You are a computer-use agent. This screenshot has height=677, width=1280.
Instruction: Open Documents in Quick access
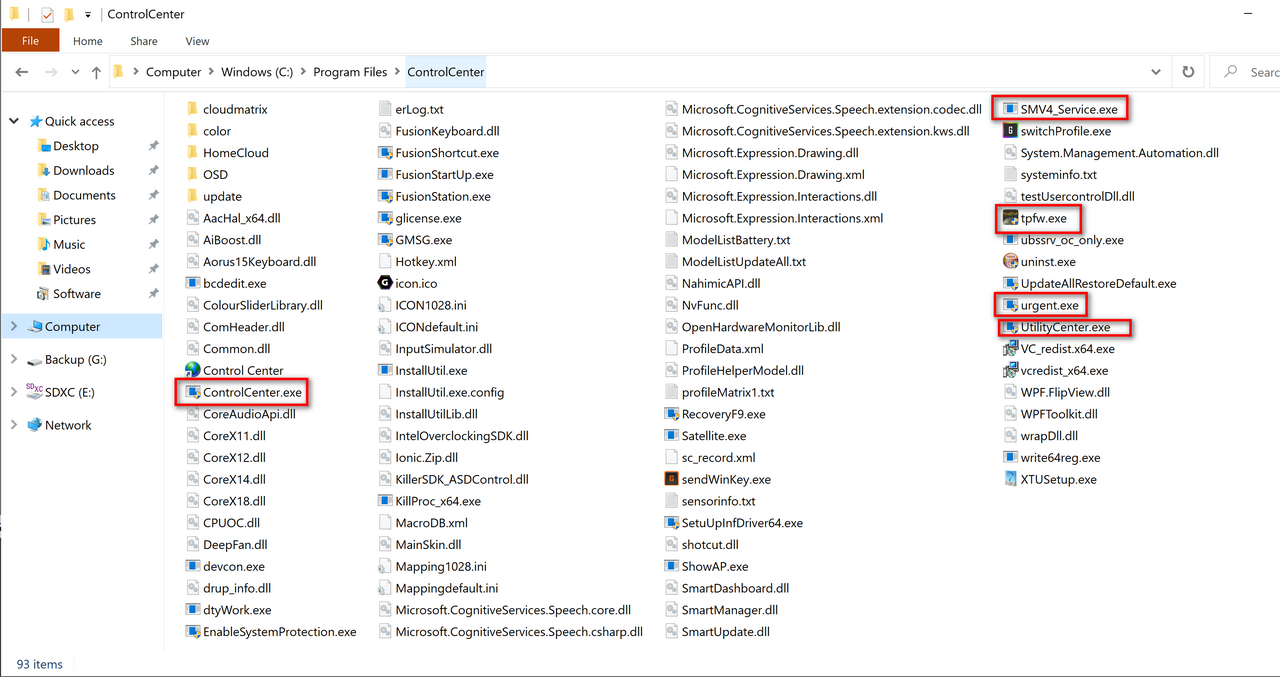point(84,195)
